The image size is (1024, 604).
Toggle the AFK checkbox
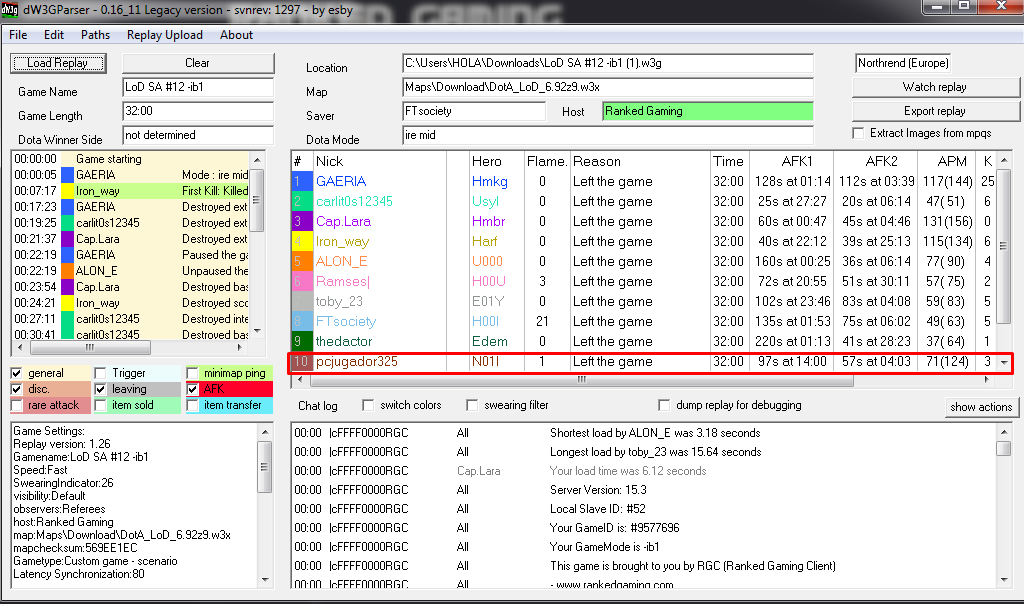click(x=192, y=389)
